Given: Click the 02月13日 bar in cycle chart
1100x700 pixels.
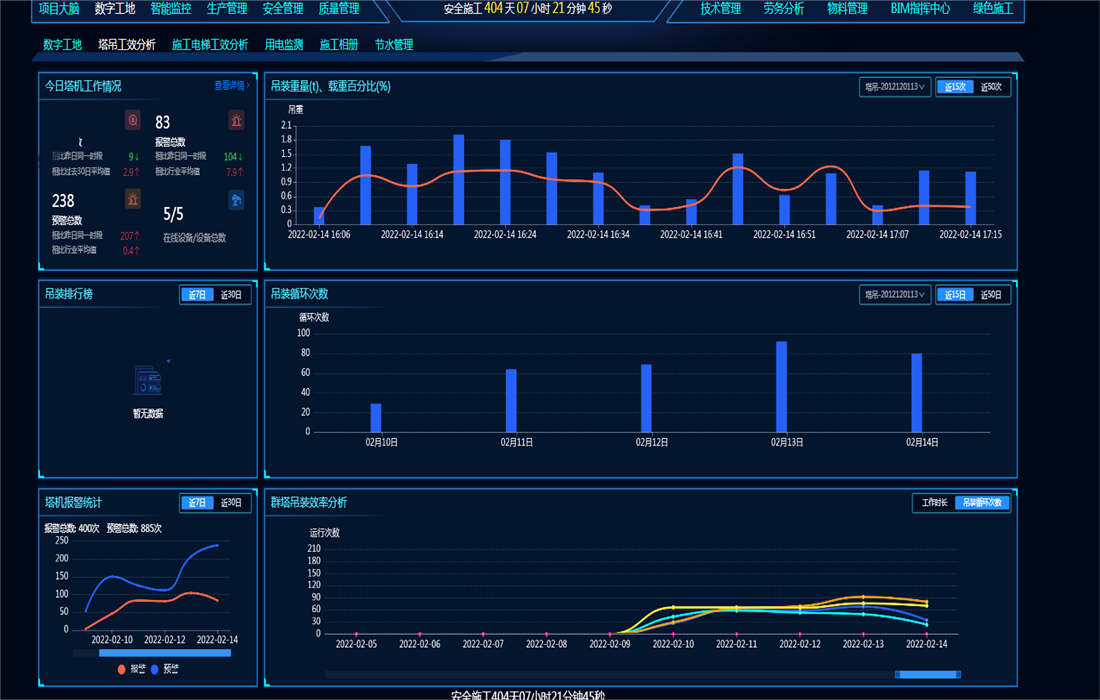Looking at the screenshot, I should pyautogui.click(x=781, y=386).
